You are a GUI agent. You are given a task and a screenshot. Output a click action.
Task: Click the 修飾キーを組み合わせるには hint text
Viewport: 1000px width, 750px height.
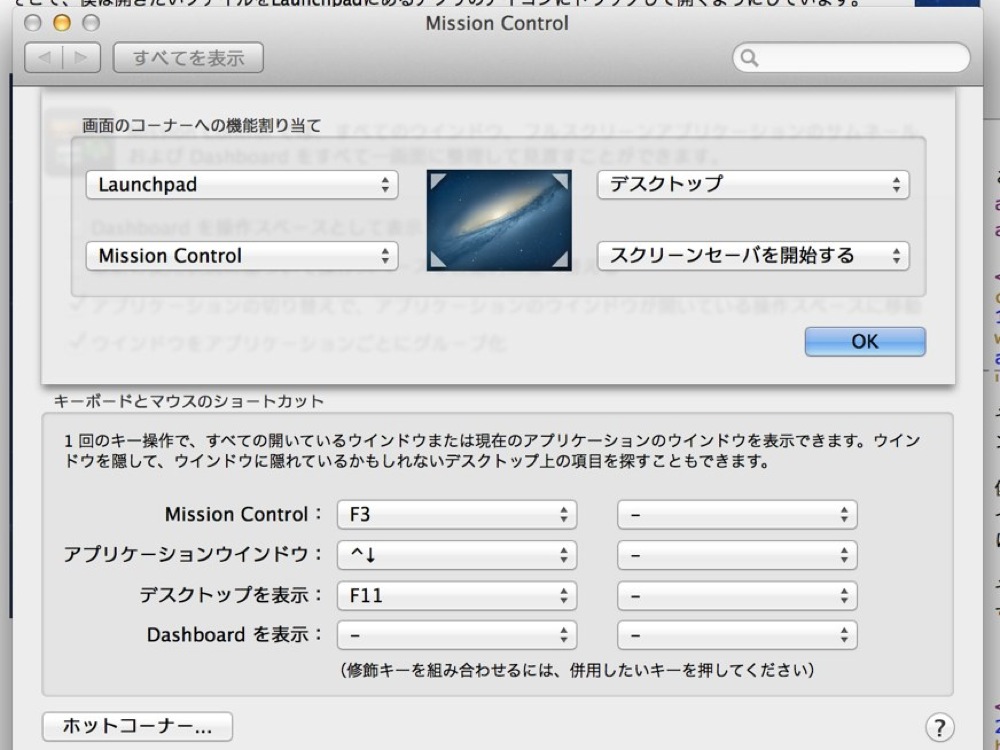click(x=577, y=670)
